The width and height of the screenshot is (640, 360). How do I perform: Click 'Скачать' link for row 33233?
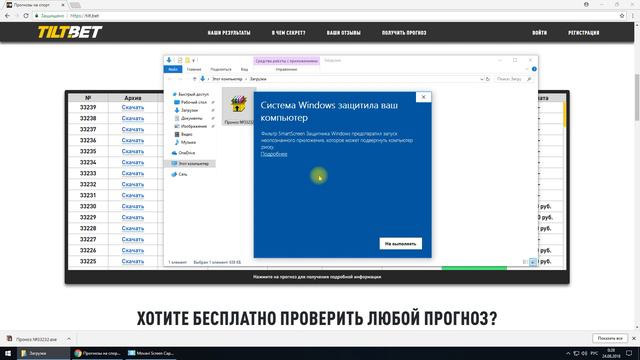click(x=133, y=173)
